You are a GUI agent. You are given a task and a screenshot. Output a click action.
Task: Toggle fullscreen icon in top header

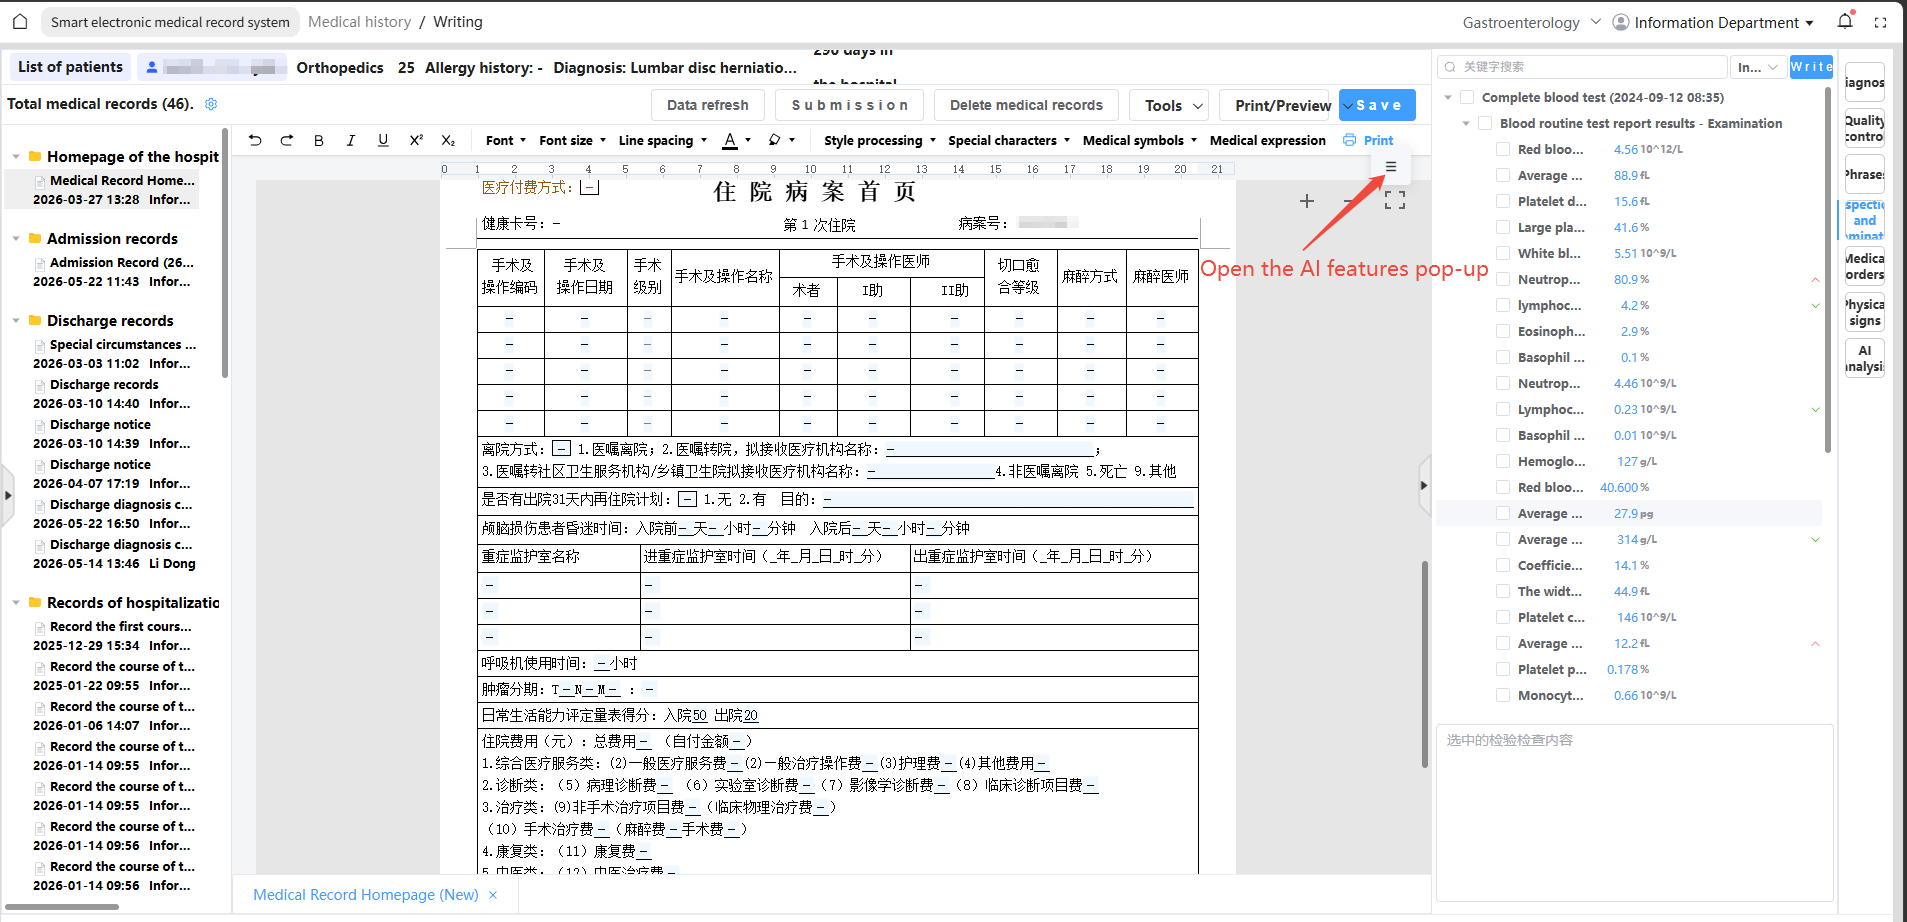click(x=1880, y=22)
